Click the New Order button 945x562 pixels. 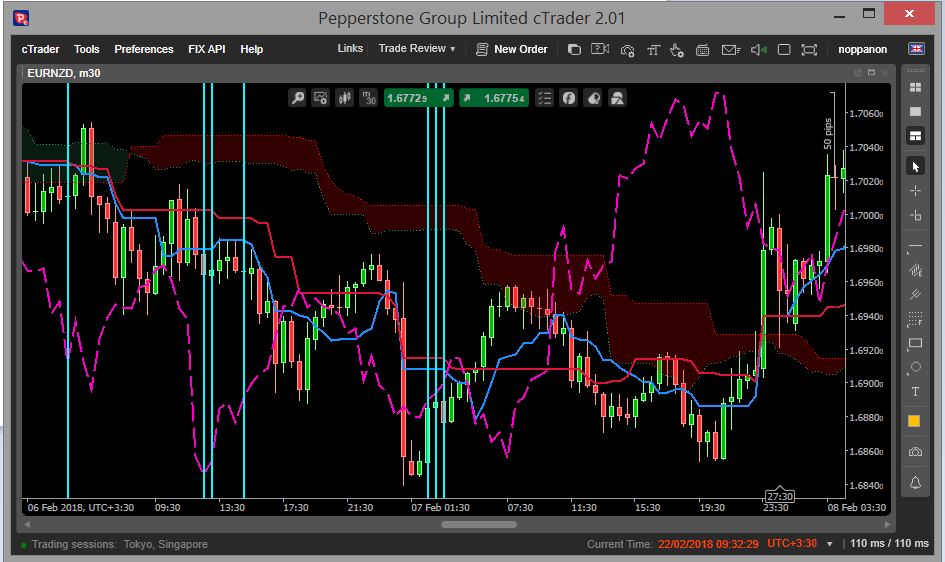(511, 49)
